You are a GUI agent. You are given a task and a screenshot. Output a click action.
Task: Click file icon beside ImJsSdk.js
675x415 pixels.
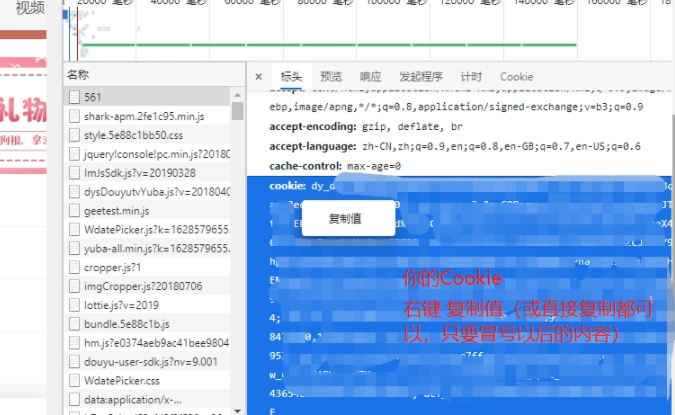click(74, 173)
